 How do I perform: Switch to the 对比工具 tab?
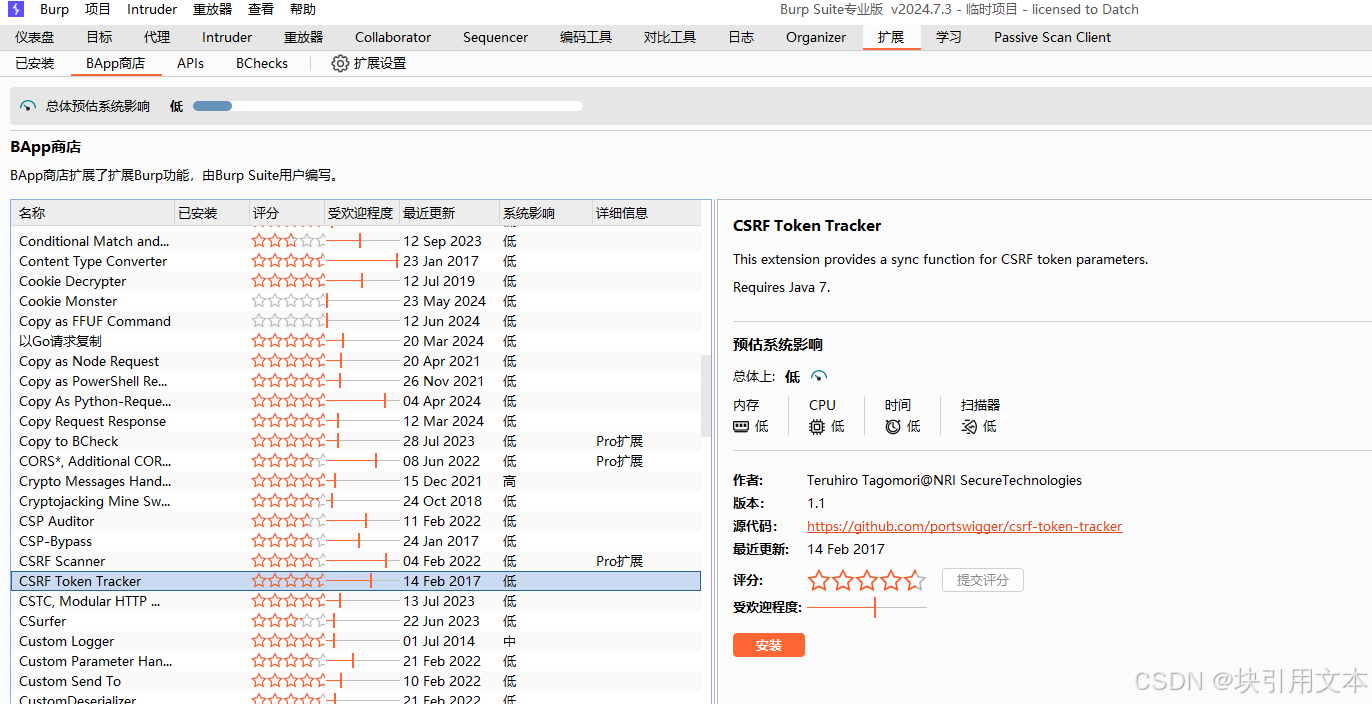pos(670,37)
